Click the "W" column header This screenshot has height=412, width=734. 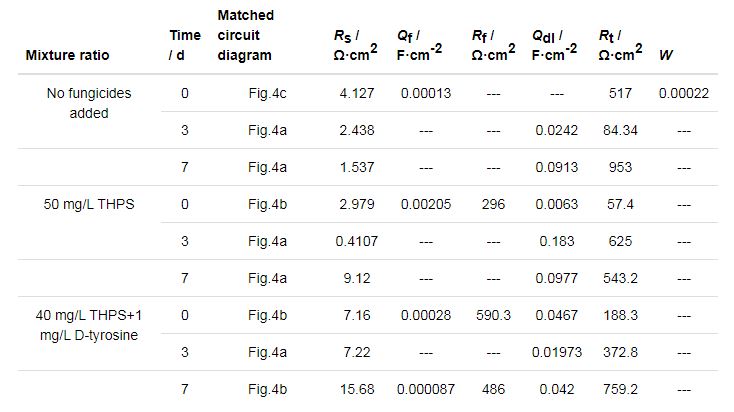point(665,54)
